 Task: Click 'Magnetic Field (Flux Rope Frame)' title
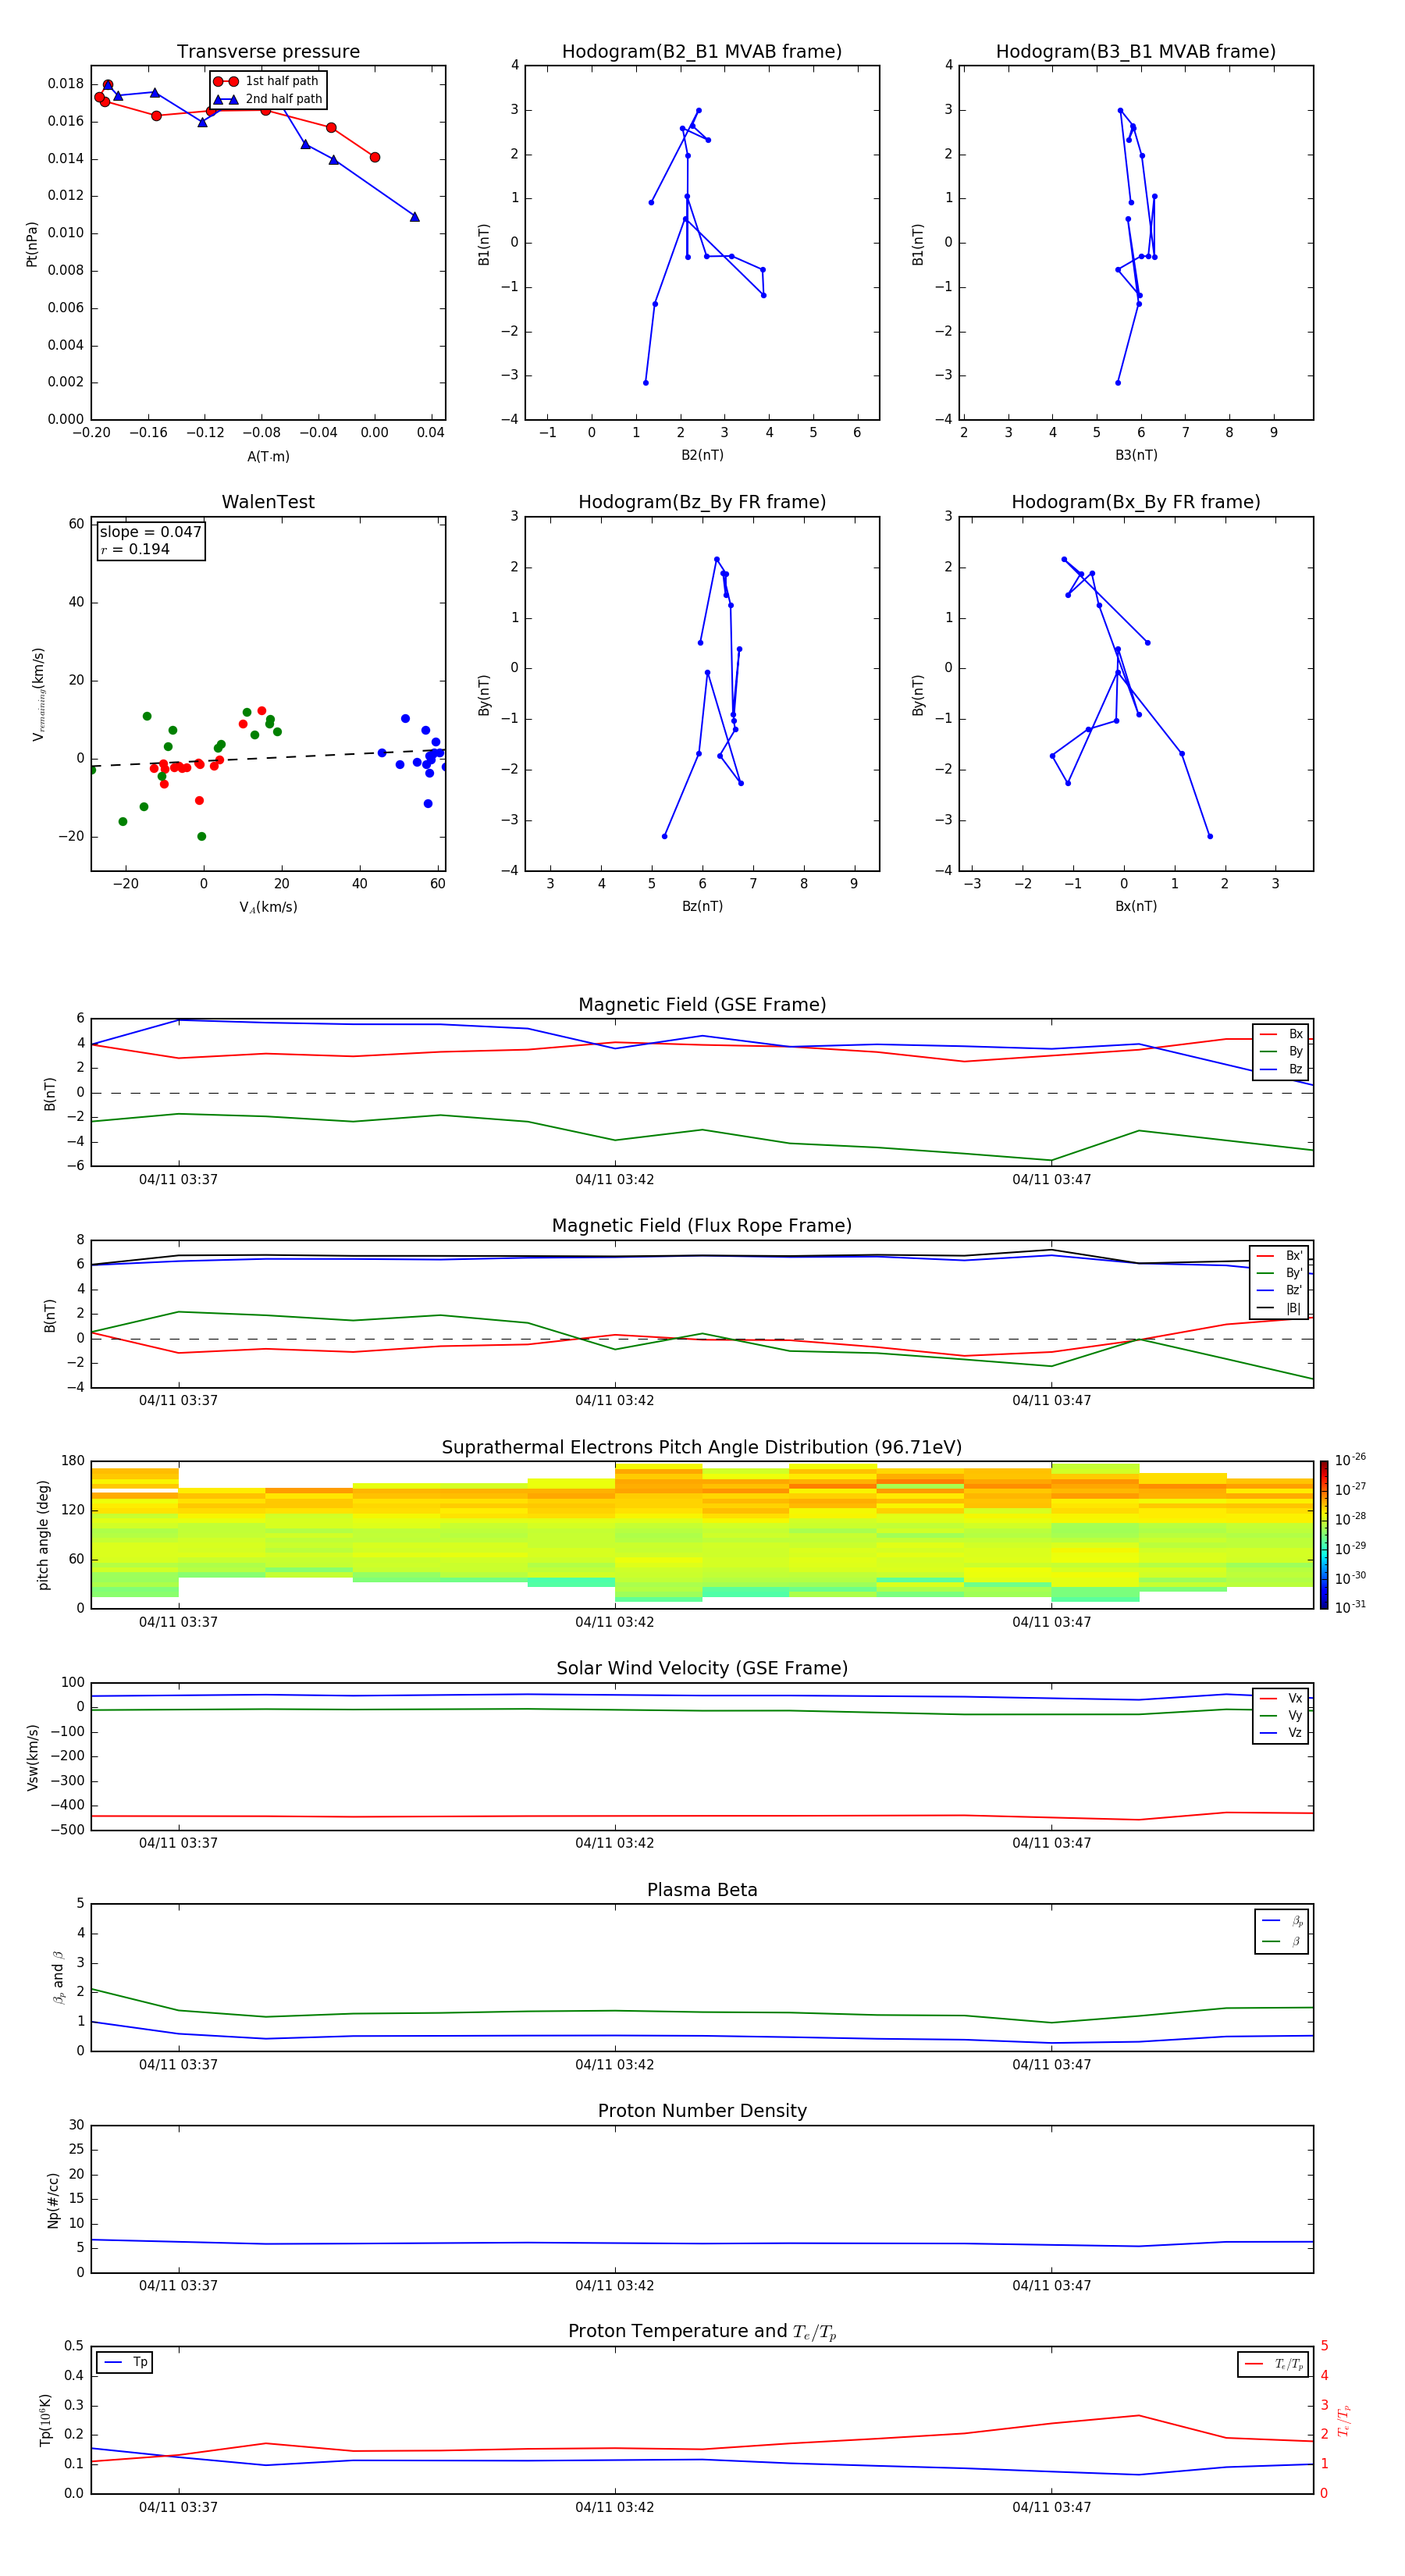click(x=702, y=1226)
